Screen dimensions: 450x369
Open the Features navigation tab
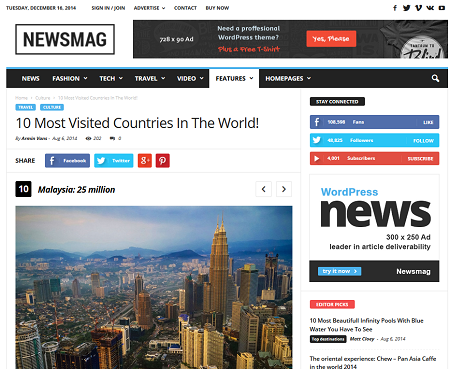234,78
